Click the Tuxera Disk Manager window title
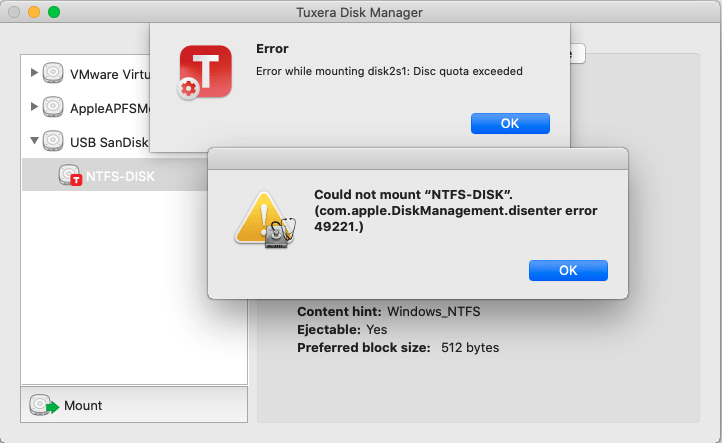This screenshot has width=722, height=443. point(359,12)
